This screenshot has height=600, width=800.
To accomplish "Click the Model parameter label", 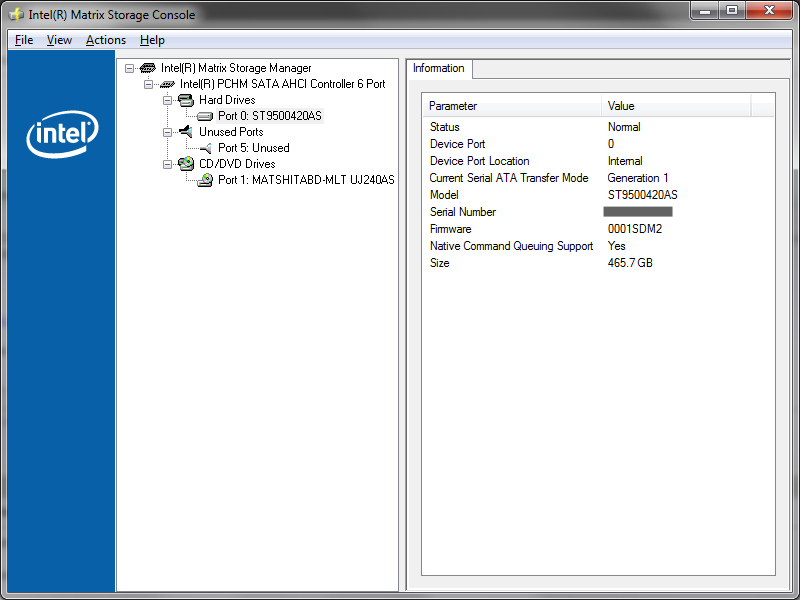I will point(444,195).
